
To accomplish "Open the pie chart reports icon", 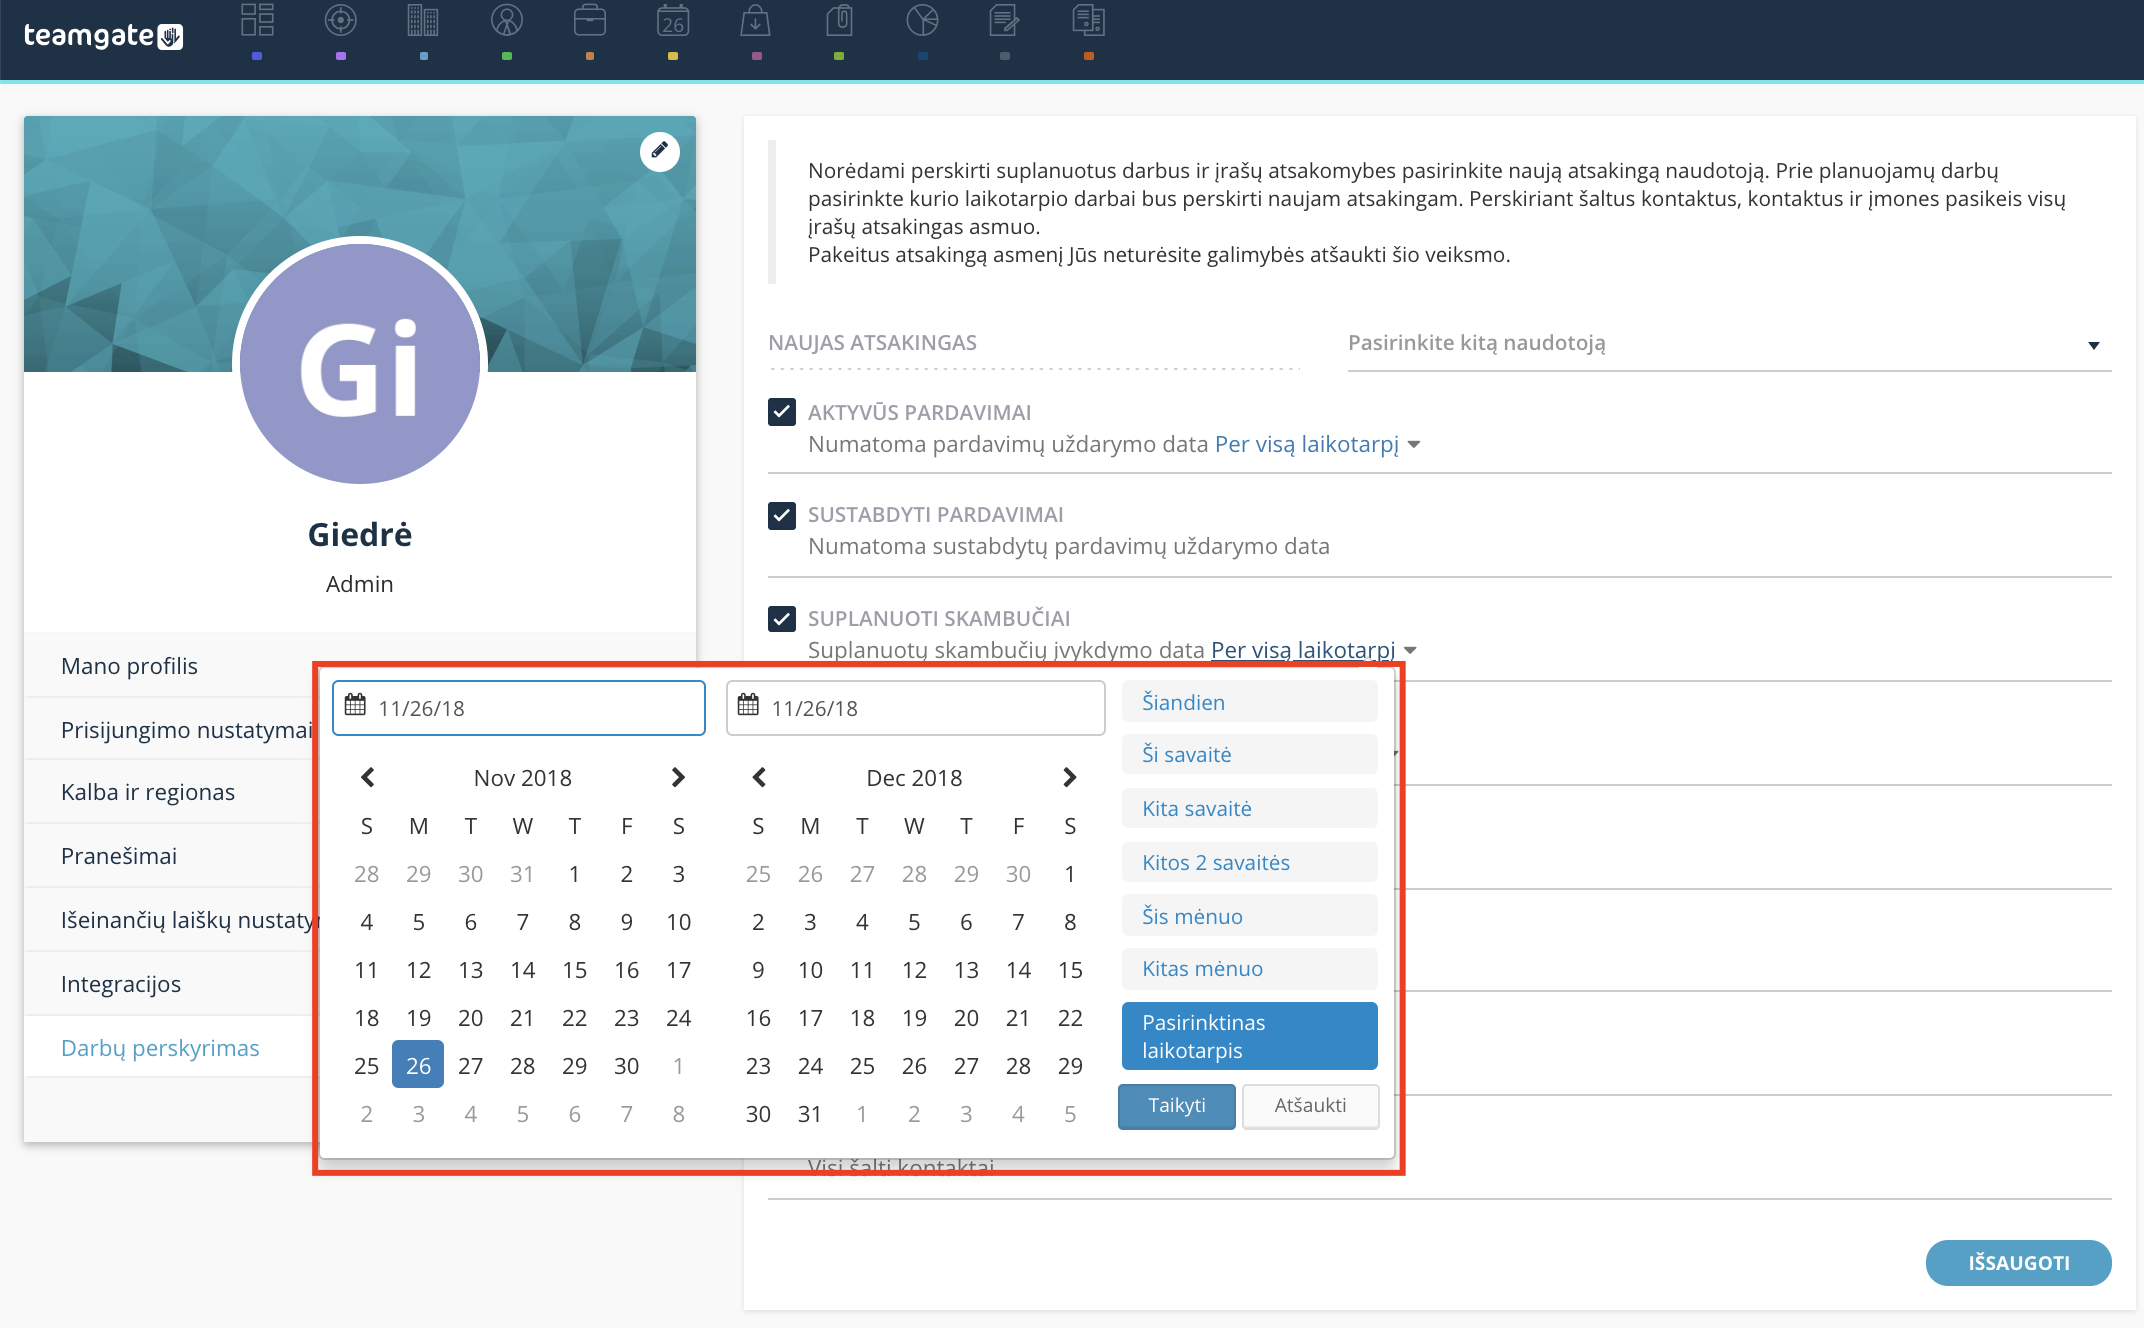I will click(922, 21).
